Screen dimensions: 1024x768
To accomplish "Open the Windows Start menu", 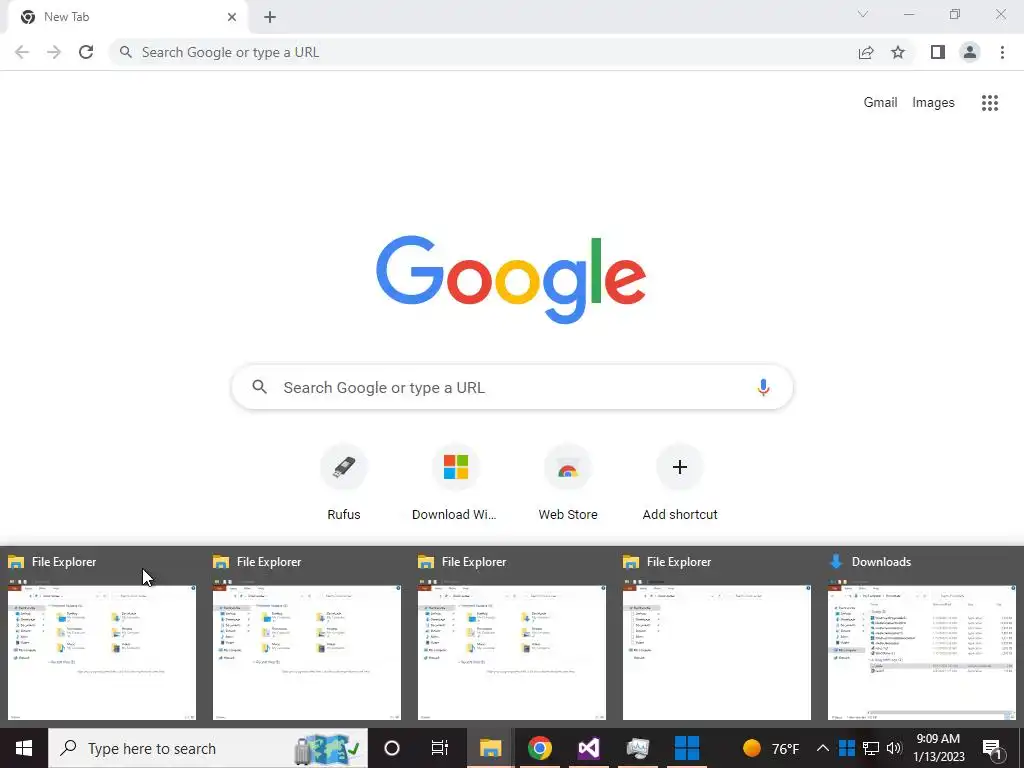I will 24,748.
